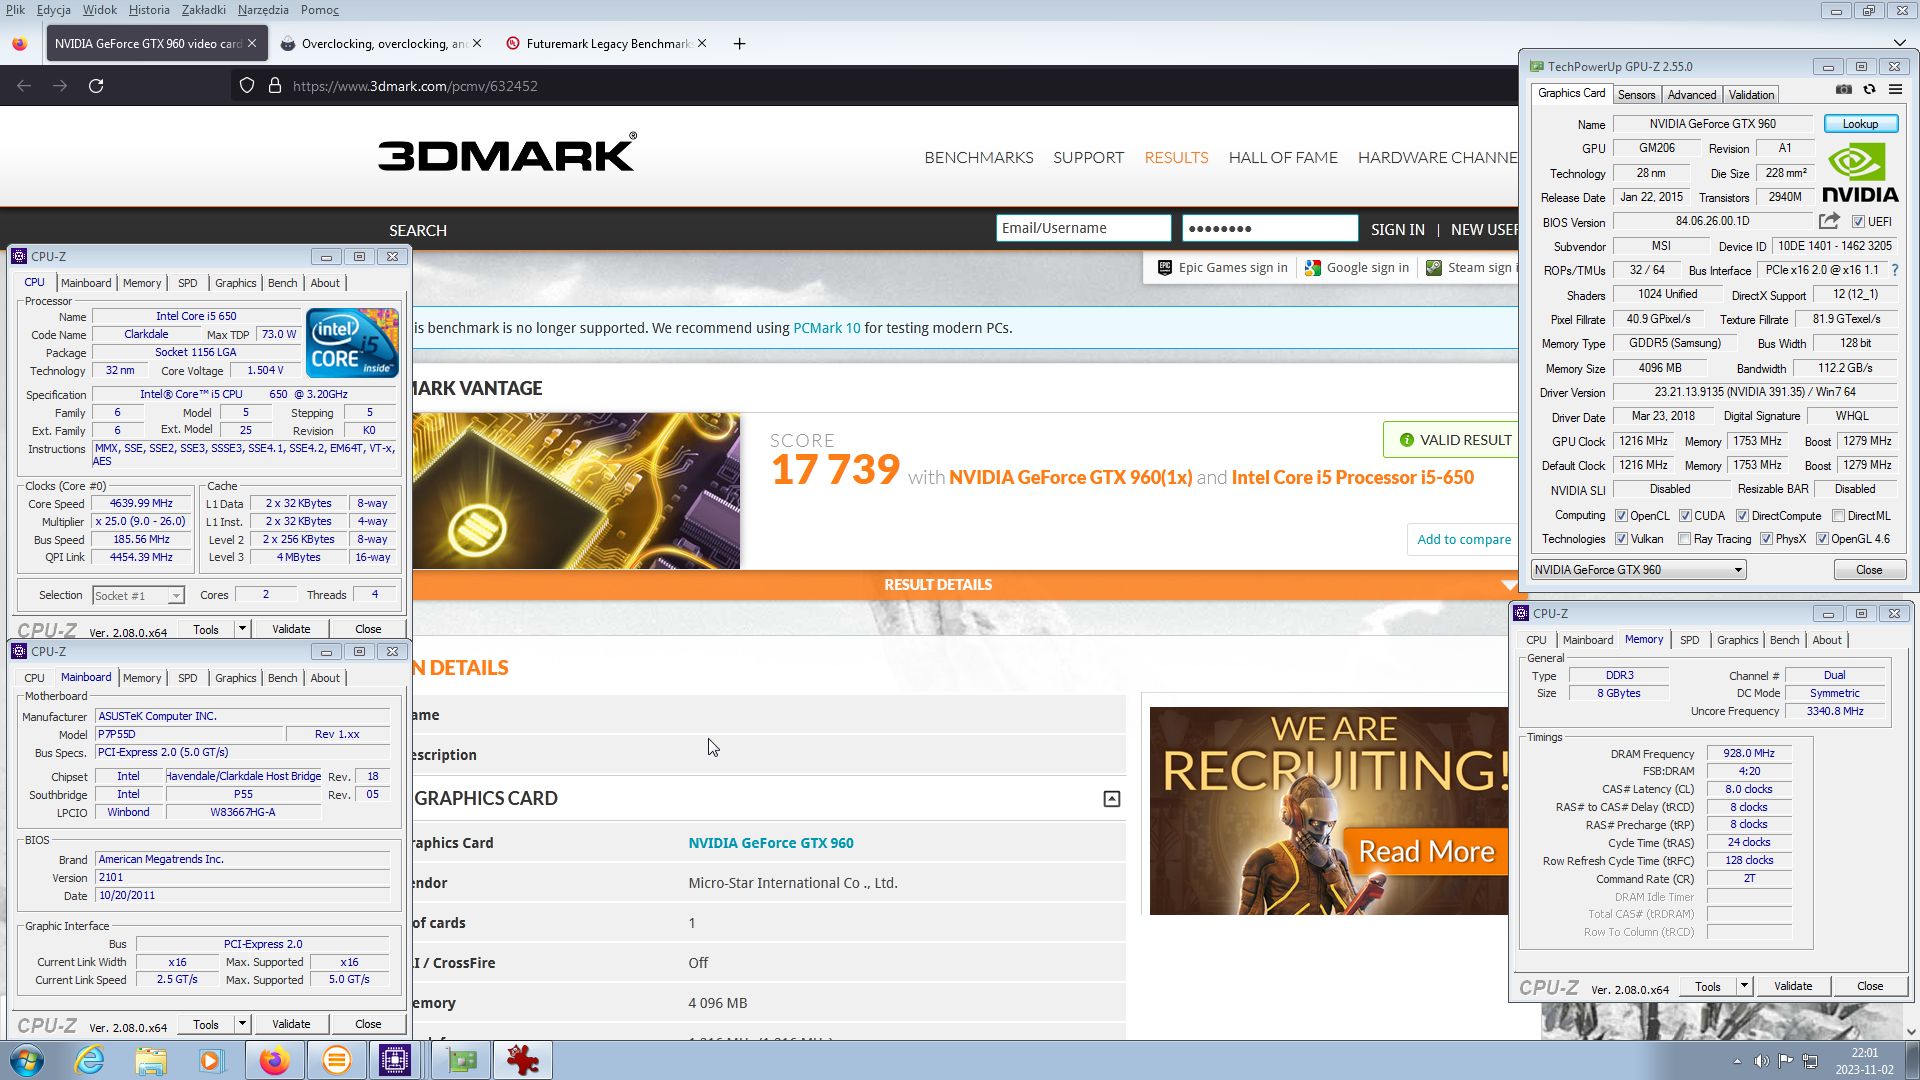Open the NVIDIA GeForce GTX 960 link under Graphics Card
This screenshot has height=1080, width=1920.
click(x=770, y=843)
